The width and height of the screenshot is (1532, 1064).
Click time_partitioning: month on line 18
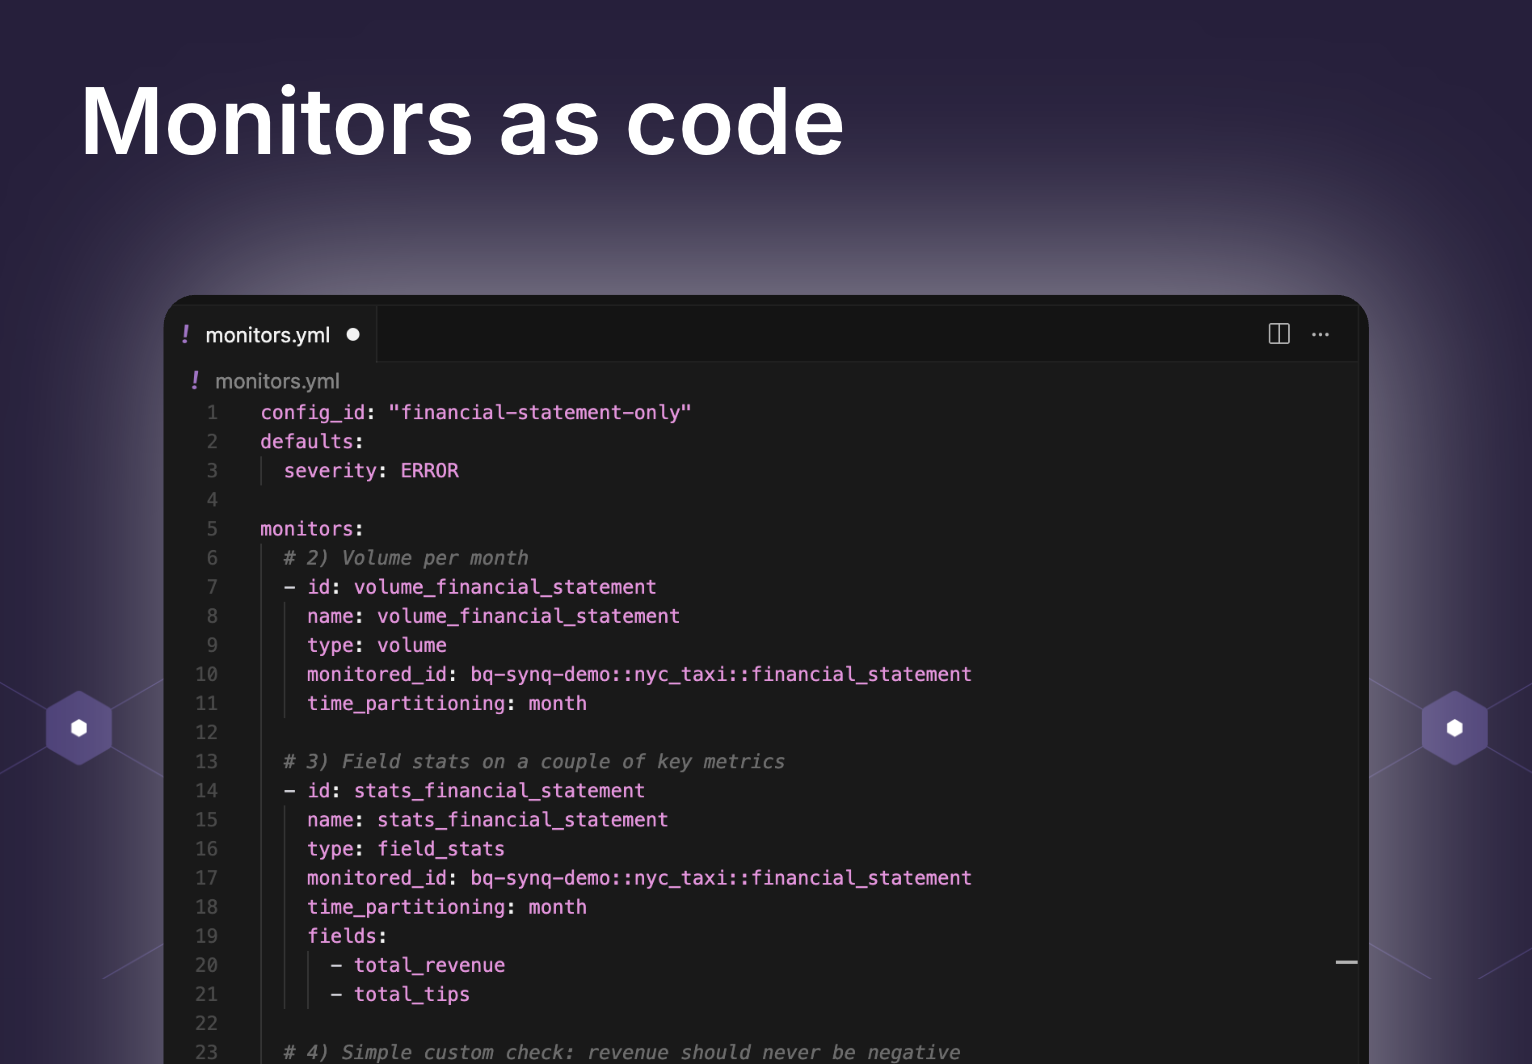[x=447, y=906]
